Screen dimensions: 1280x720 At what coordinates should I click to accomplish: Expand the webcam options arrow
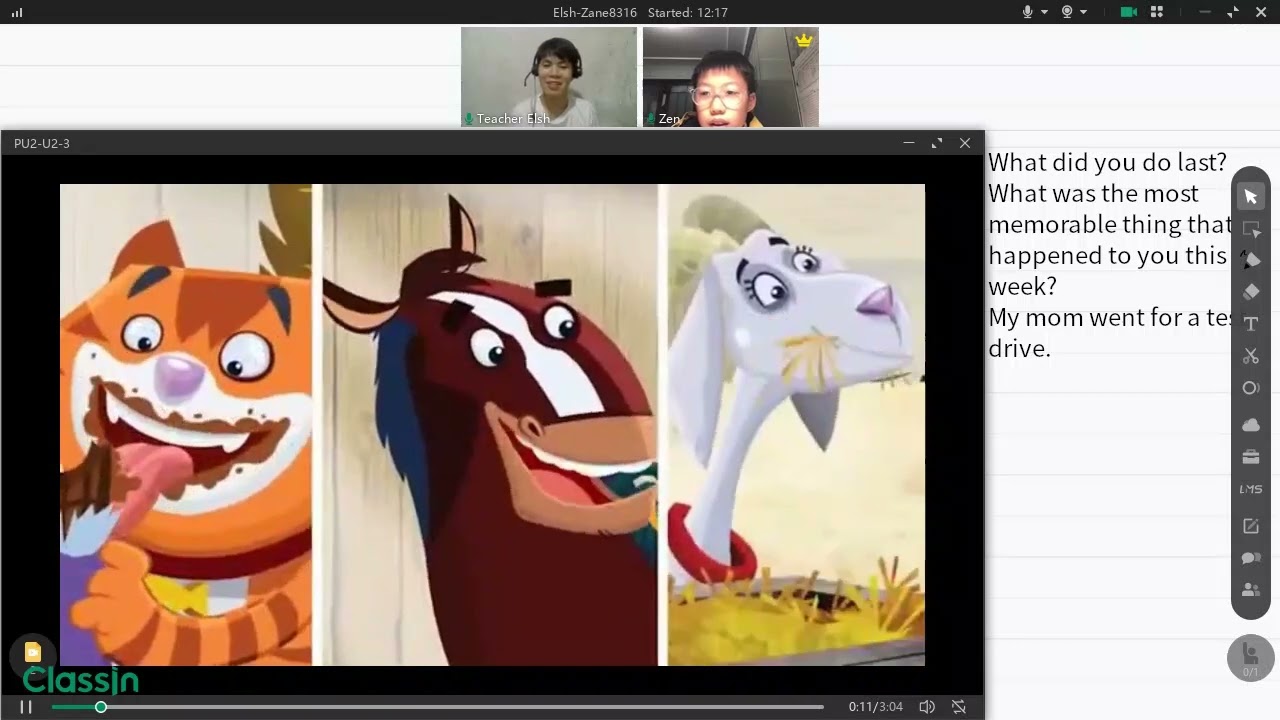(1084, 12)
